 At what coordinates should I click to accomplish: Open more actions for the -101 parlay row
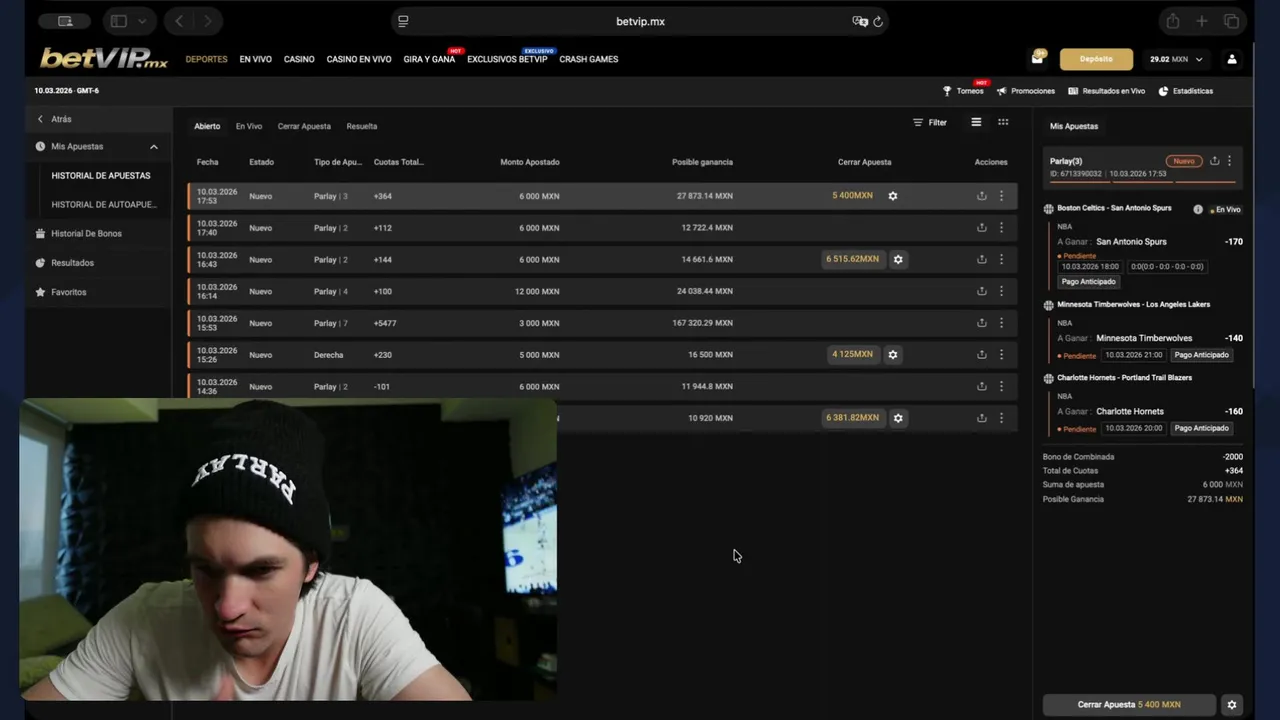pos(1001,386)
